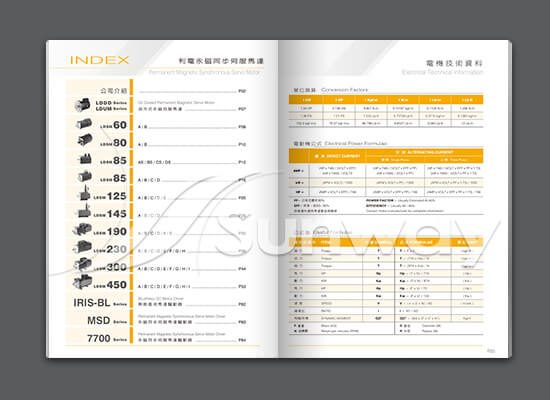Click the ALTERNATING CURRENT table header

(x=424, y=152)
